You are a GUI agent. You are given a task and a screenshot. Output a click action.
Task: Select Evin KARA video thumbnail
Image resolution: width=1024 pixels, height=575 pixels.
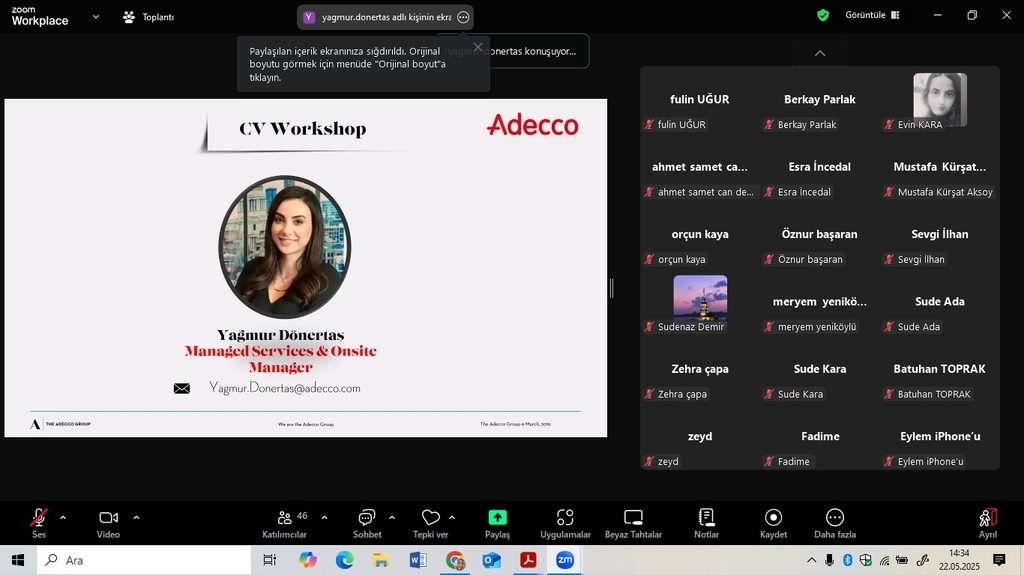coord(940,99)
